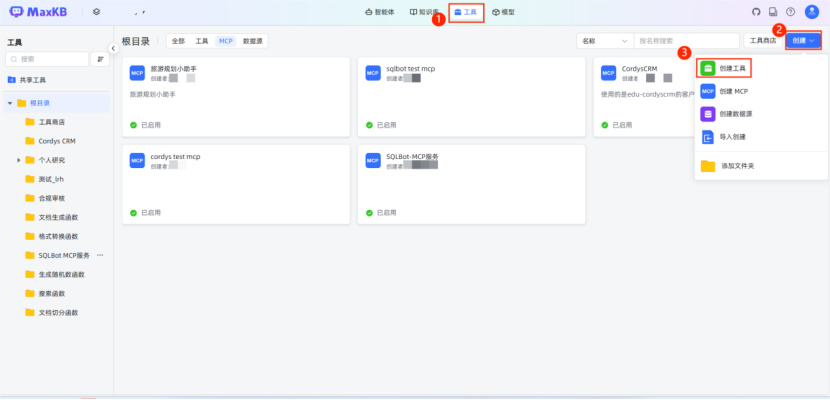Screen dimensions: 830x400
Task: Open the workspace layers icon in header
Action: pyautogui.click(x=96, y=12)
